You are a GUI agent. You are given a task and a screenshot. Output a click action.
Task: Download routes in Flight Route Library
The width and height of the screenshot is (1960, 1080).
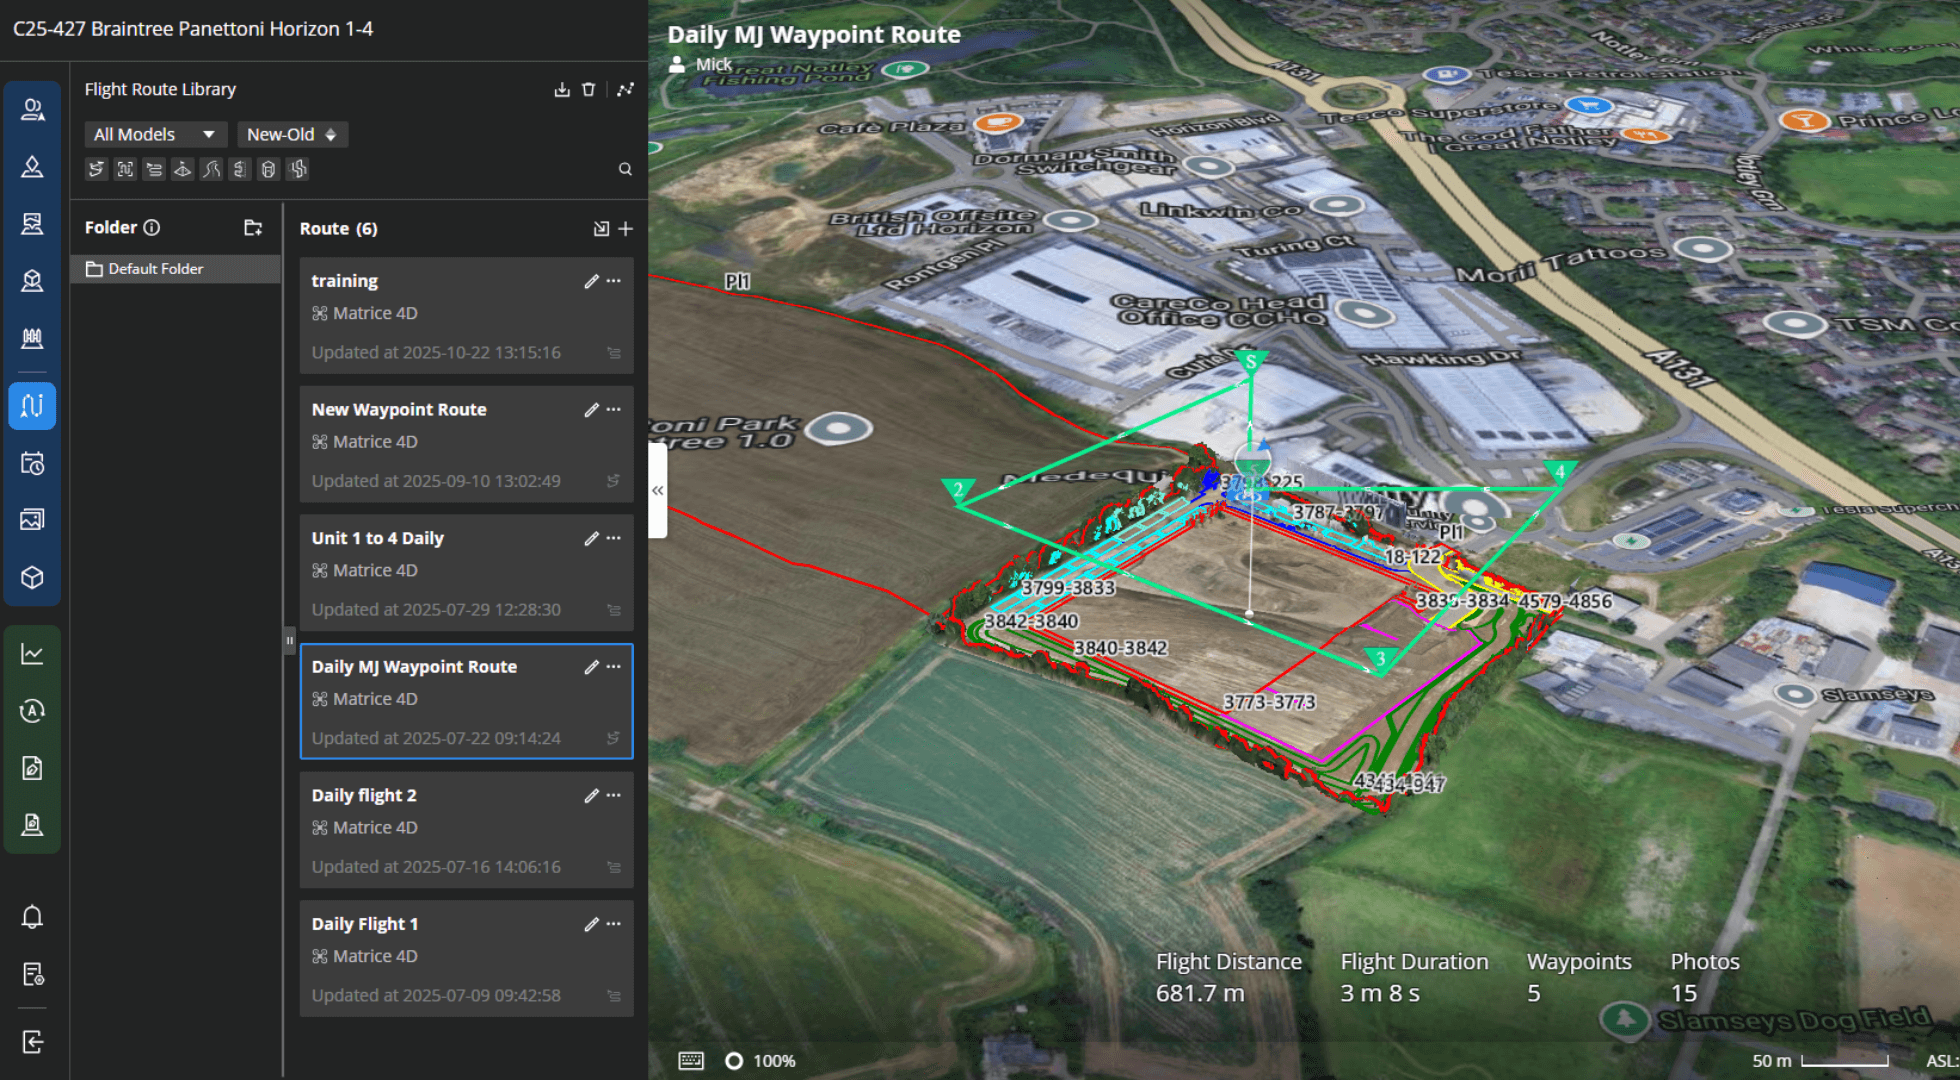pos(562,90)
